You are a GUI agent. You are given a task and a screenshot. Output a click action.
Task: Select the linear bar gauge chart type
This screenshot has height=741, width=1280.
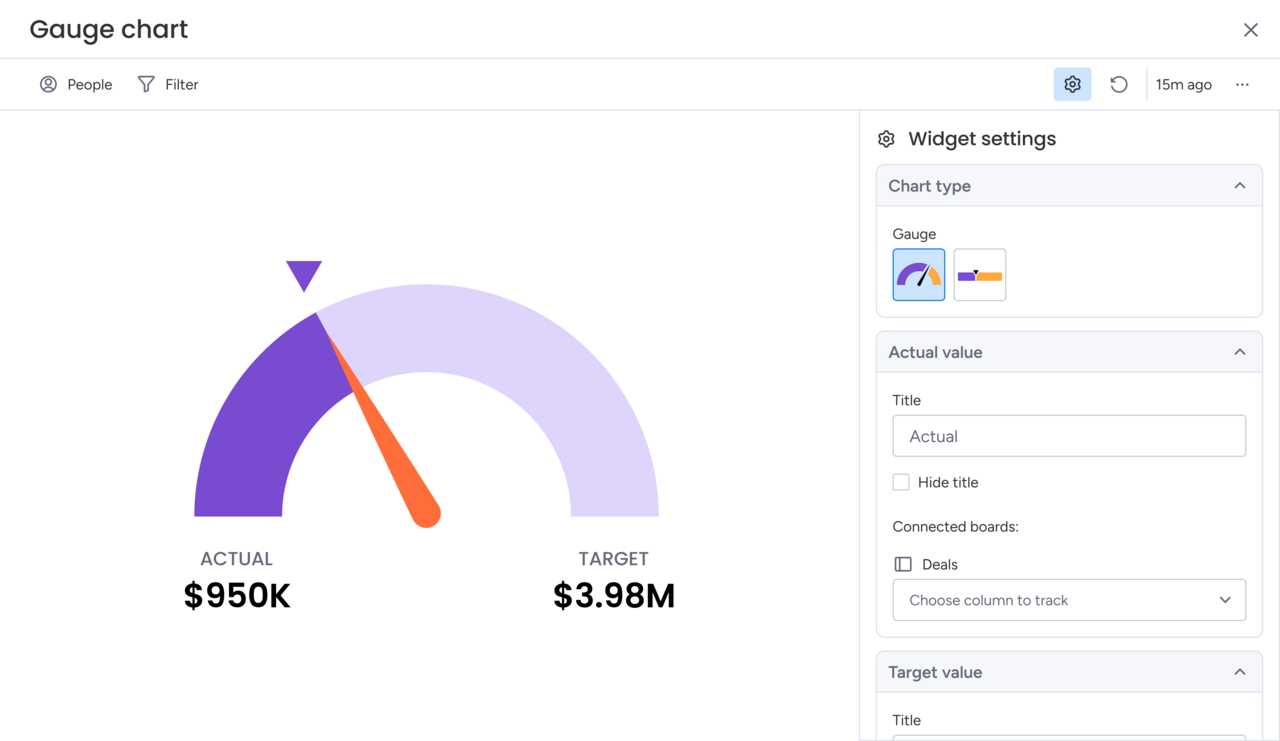pyautogui.click(x=980, y=275)
